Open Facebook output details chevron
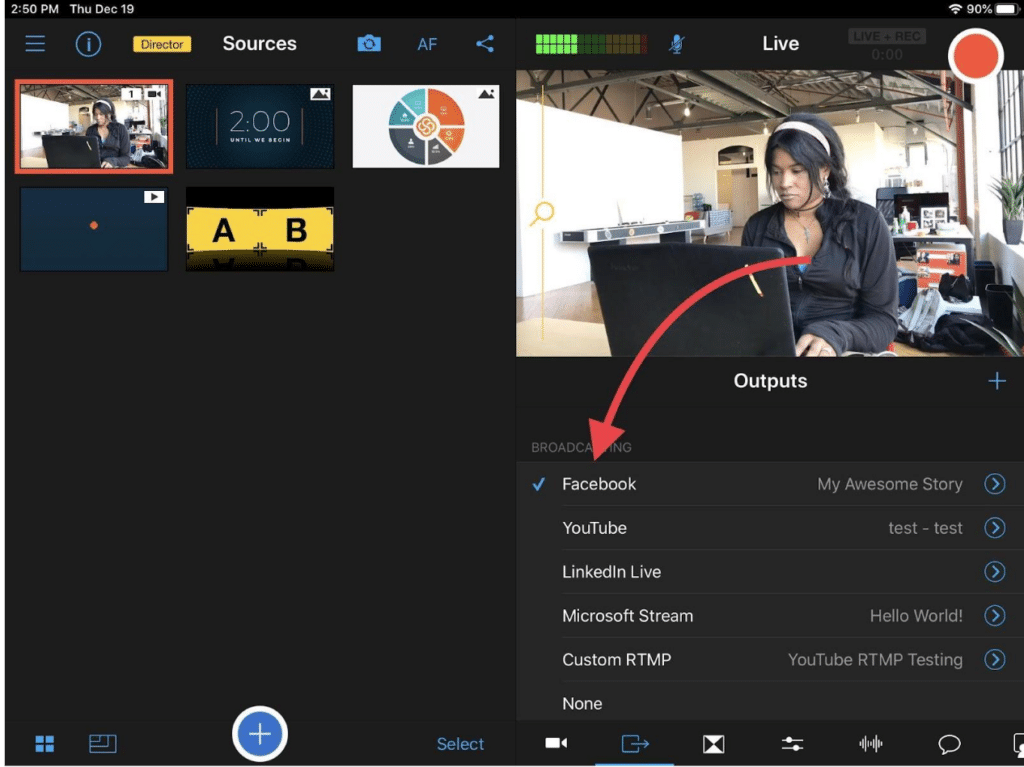 point(995,484)
